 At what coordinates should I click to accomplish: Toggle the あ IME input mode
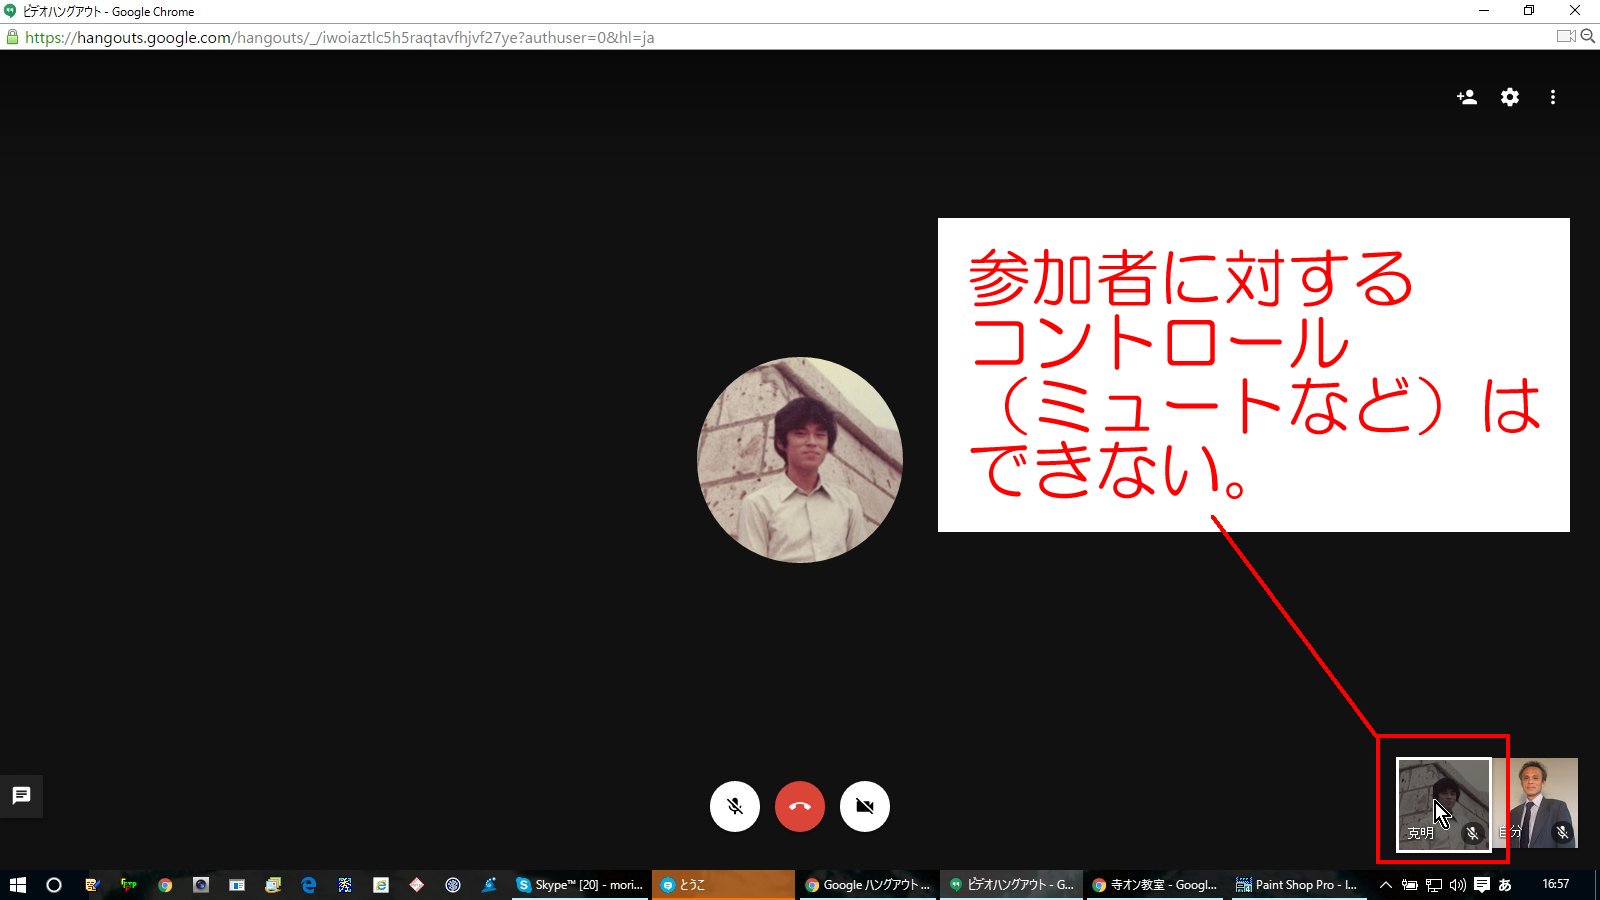[x=1505, y=885]
